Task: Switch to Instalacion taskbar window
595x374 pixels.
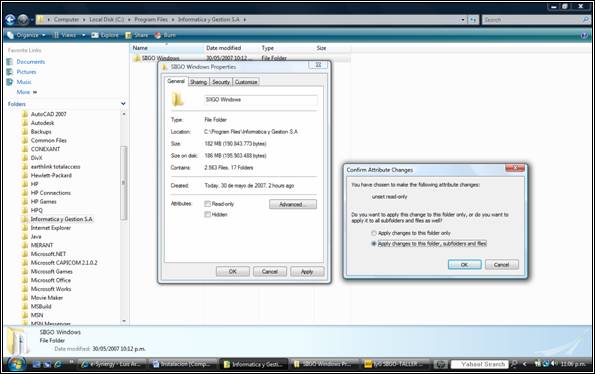Action: coord(182,364)
